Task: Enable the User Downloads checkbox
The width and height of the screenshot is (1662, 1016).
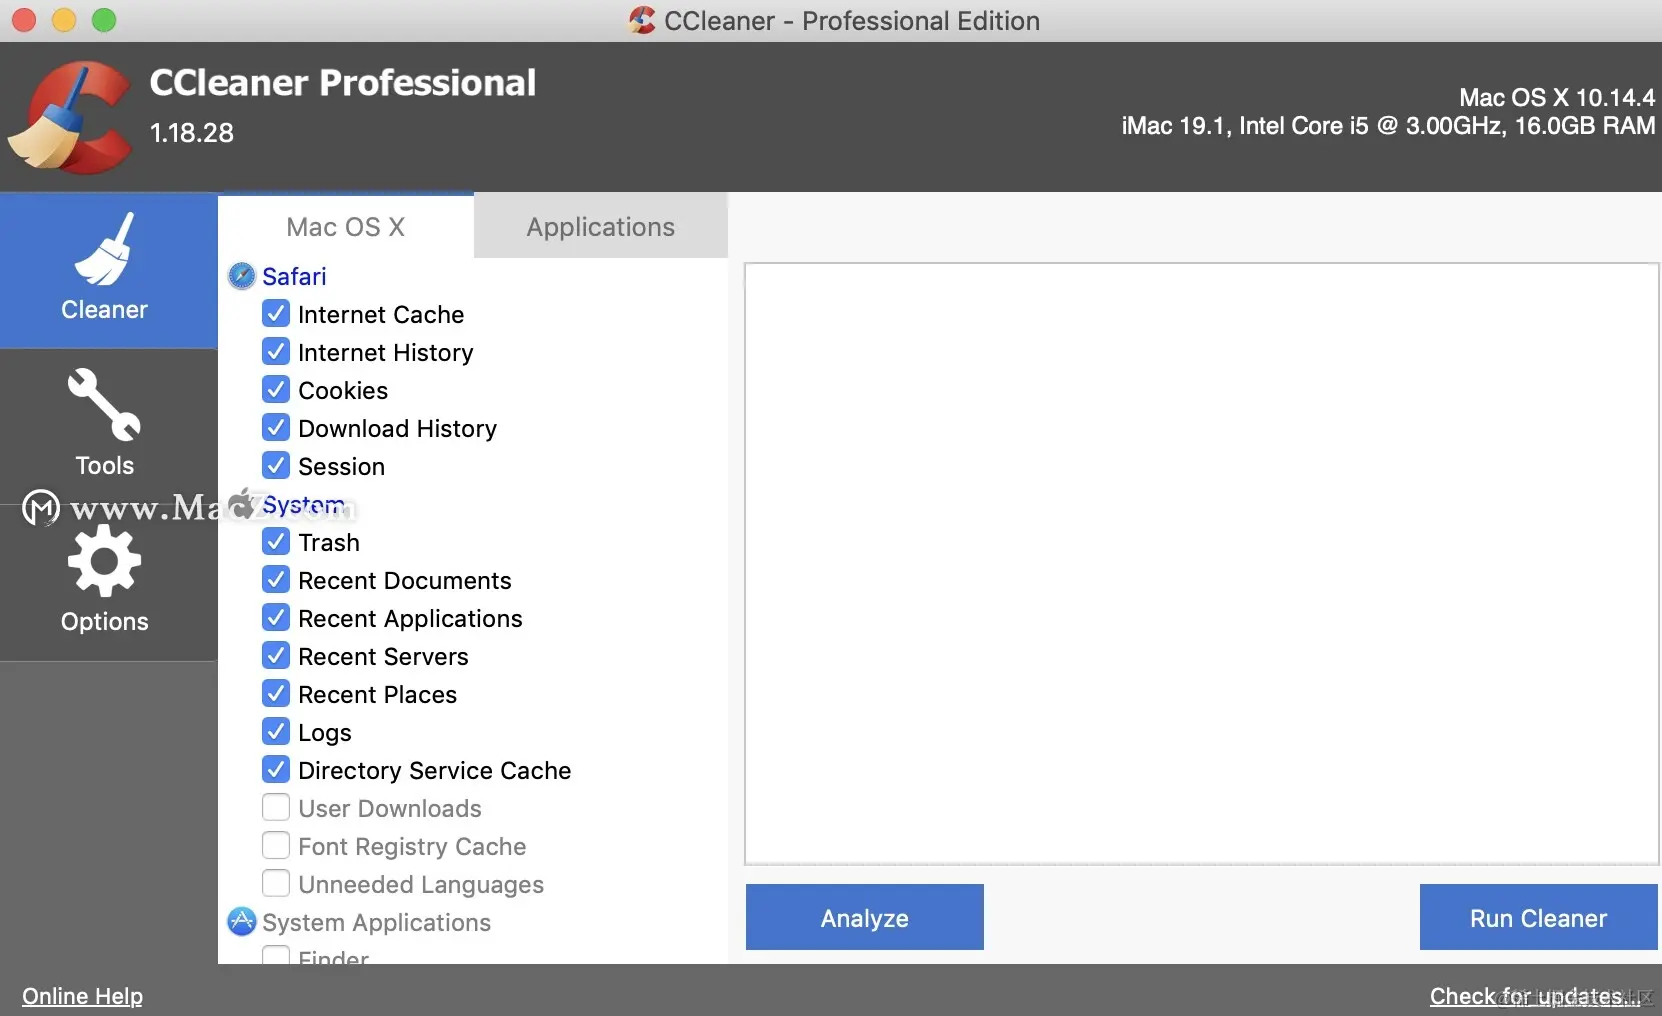Action: 276,808
